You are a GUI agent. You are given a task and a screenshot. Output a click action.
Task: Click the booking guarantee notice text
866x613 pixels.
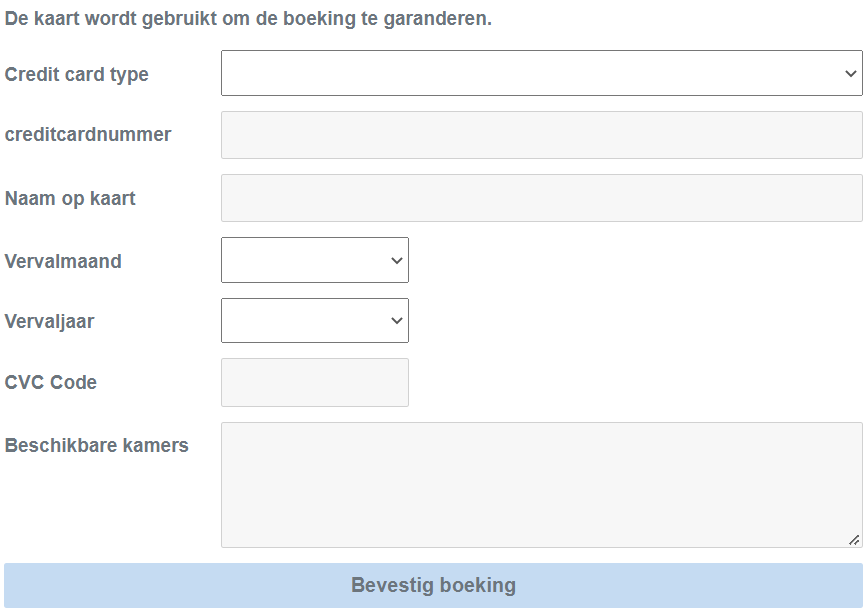click(248, 18)
